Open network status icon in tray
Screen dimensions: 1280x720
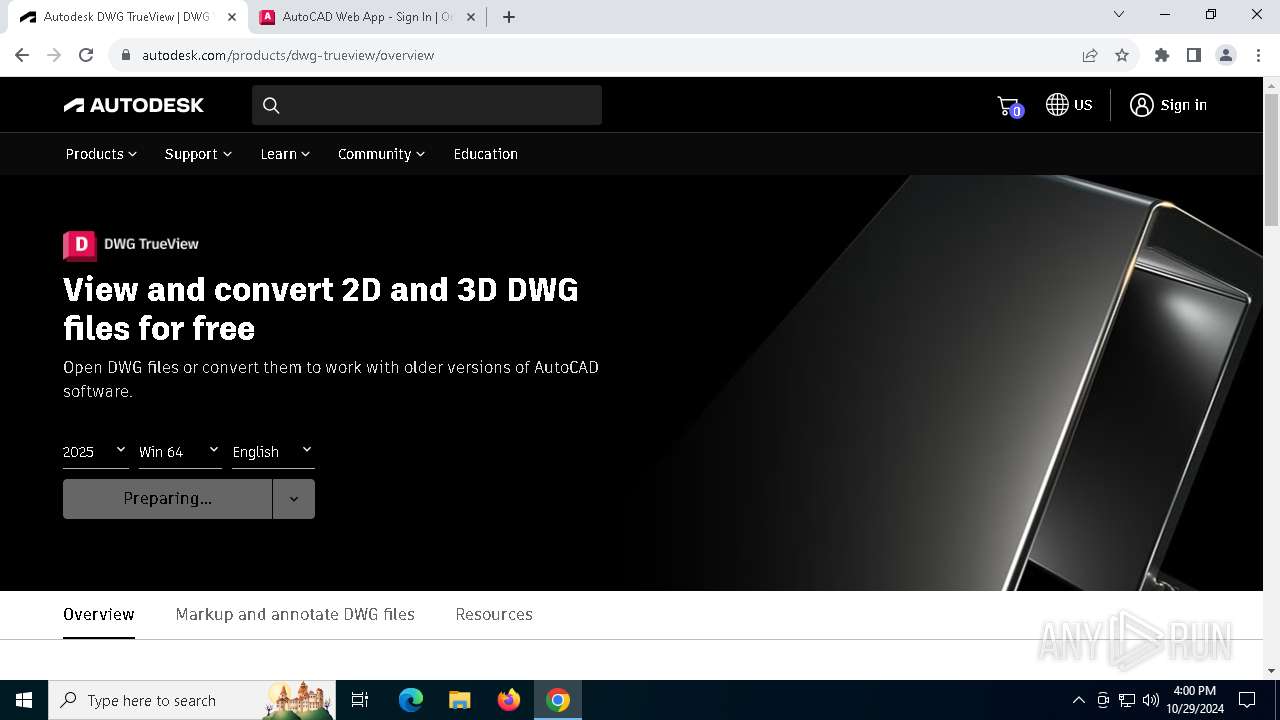[1127, 700]
